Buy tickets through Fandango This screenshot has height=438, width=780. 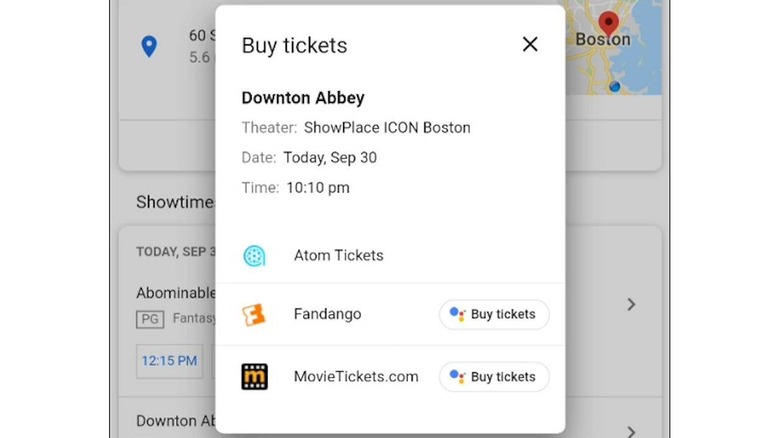click(494, 315)
